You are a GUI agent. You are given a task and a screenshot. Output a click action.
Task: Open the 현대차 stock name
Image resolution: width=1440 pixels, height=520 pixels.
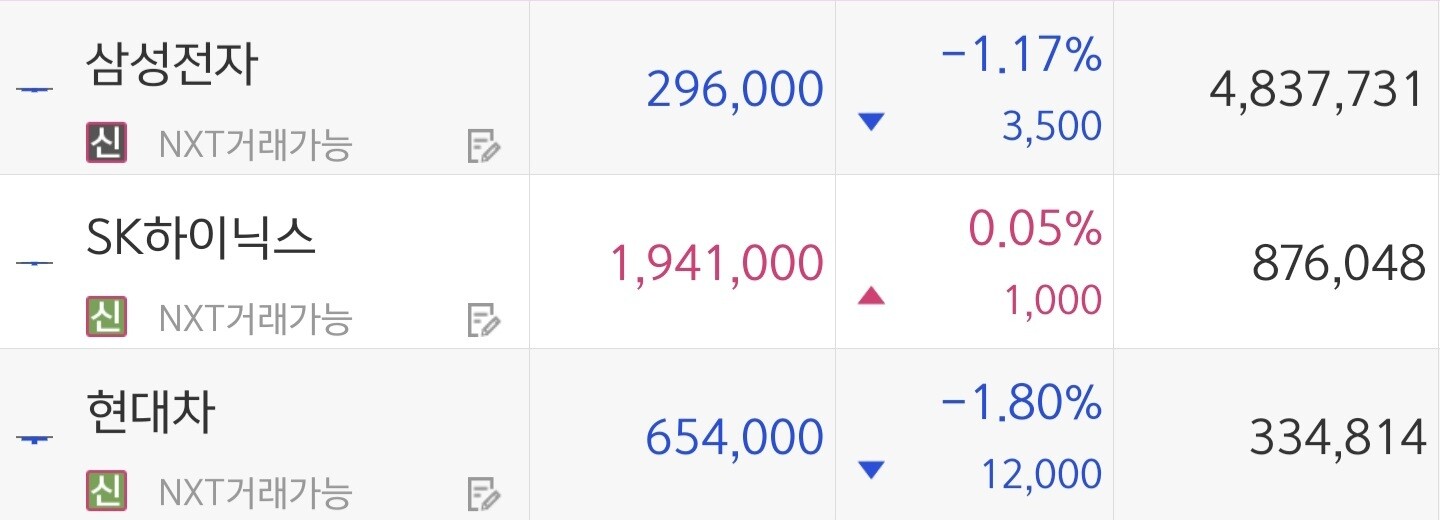150,412
